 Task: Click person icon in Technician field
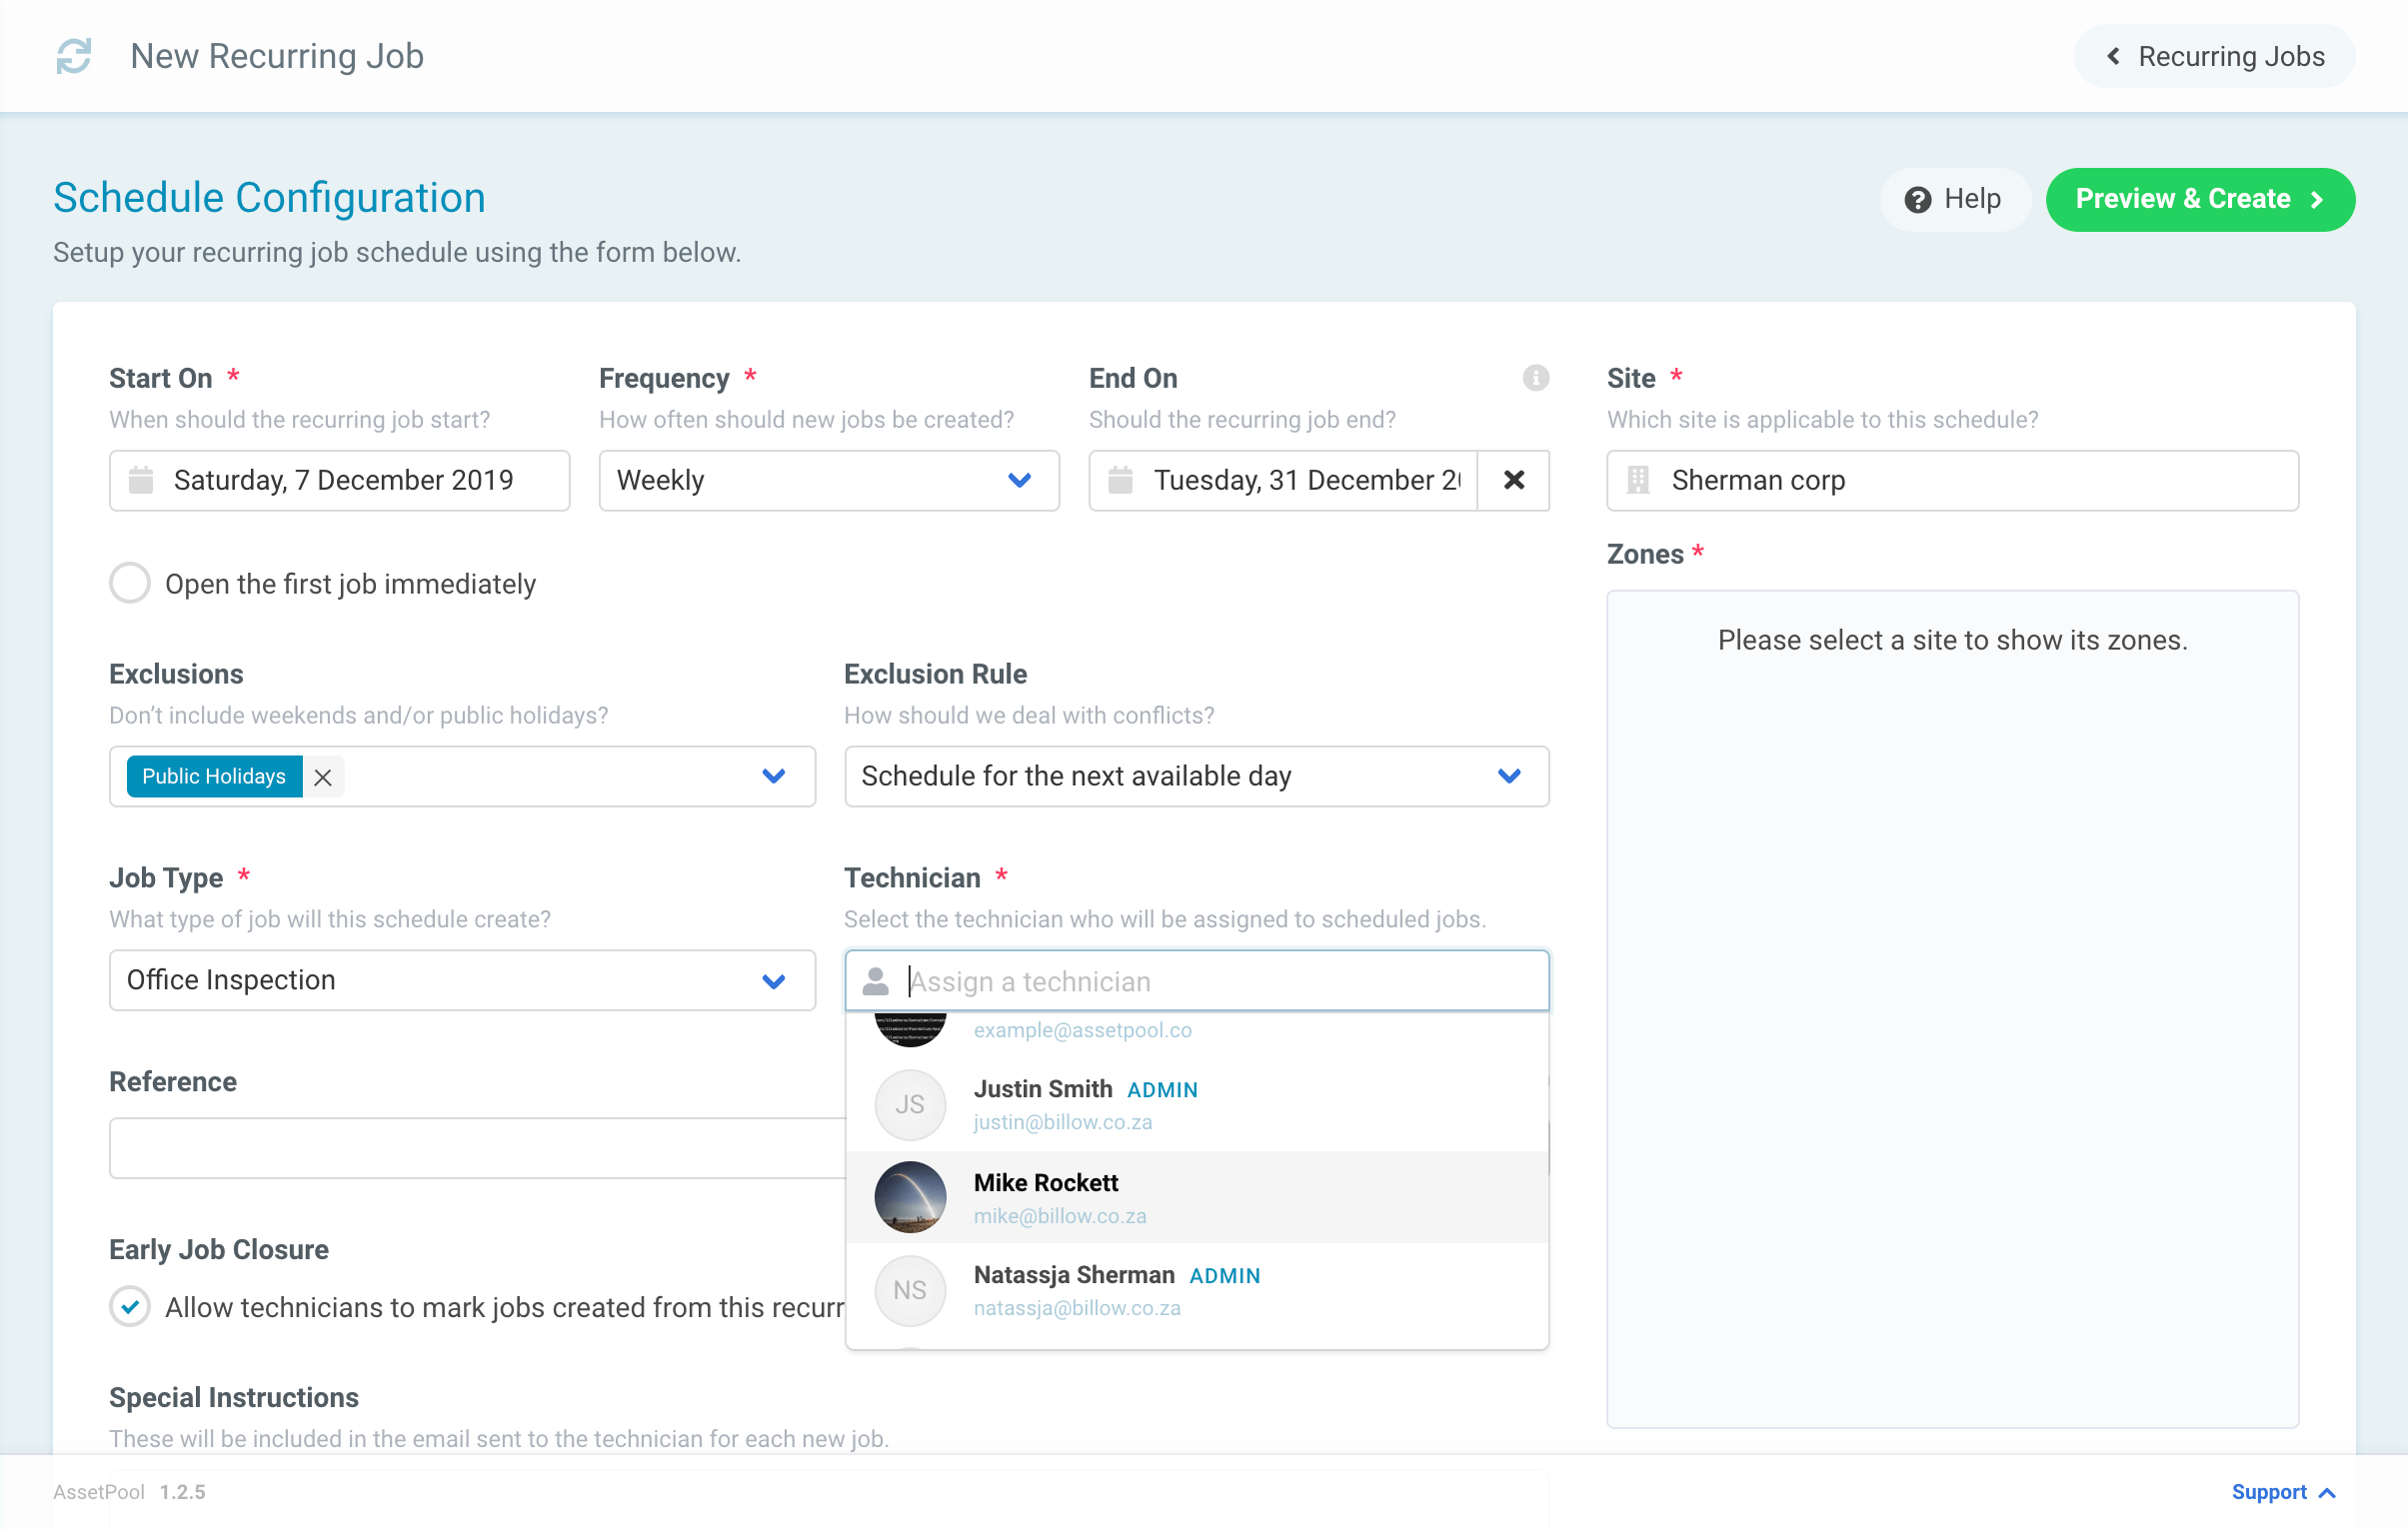[875, 981]
